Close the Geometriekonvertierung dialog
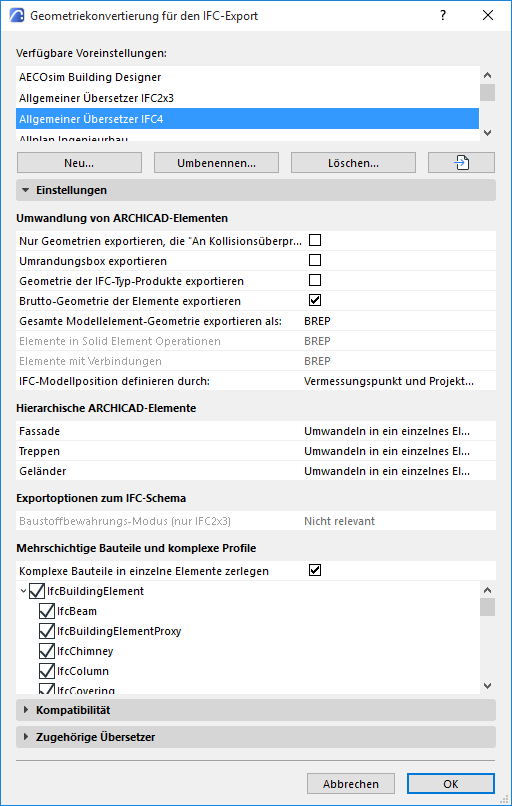This screenshot has height=806, width=512. [488, 15]
